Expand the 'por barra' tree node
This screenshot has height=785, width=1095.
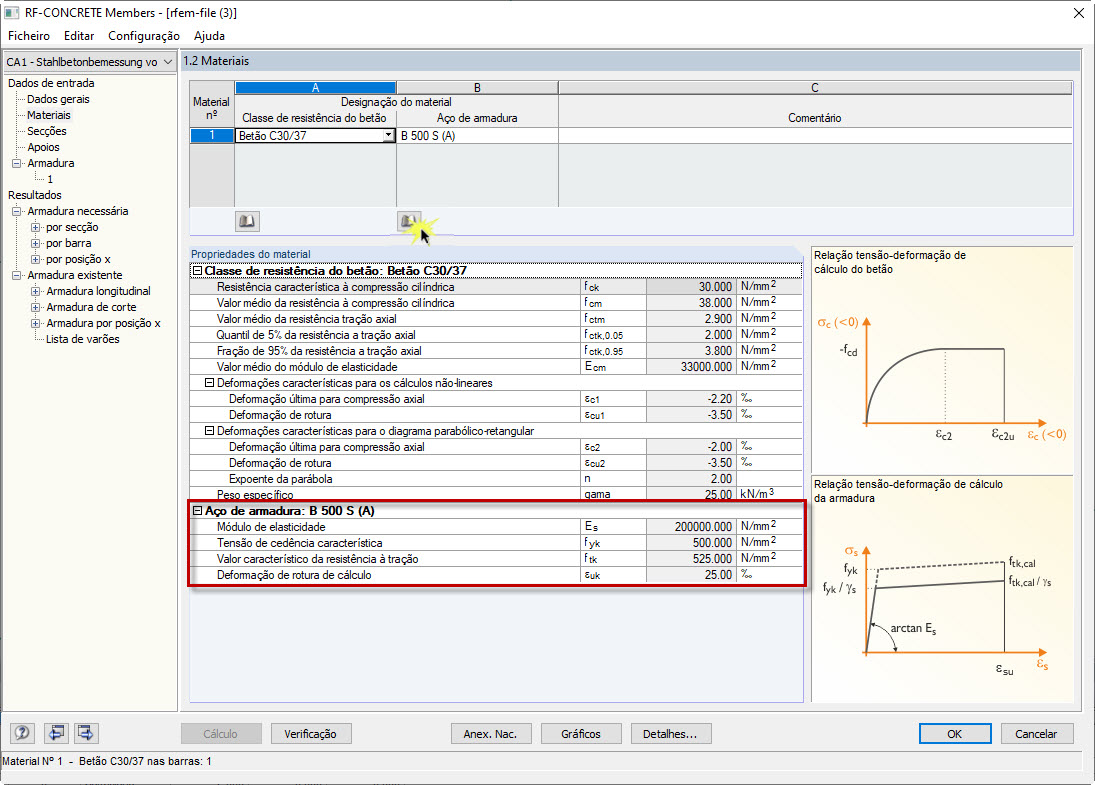[x=36, y=243]
